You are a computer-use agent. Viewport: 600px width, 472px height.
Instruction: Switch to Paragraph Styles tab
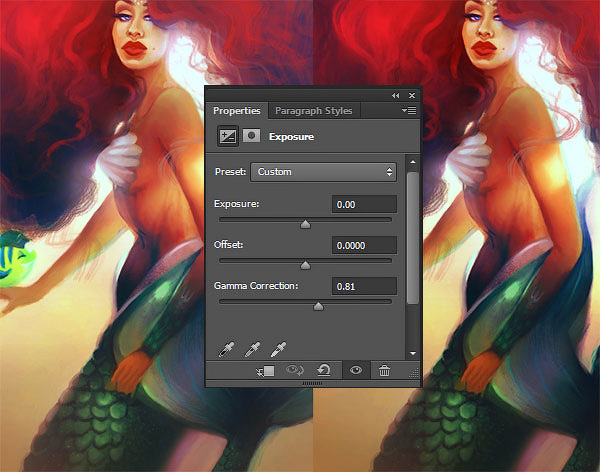tap(314, 111)
